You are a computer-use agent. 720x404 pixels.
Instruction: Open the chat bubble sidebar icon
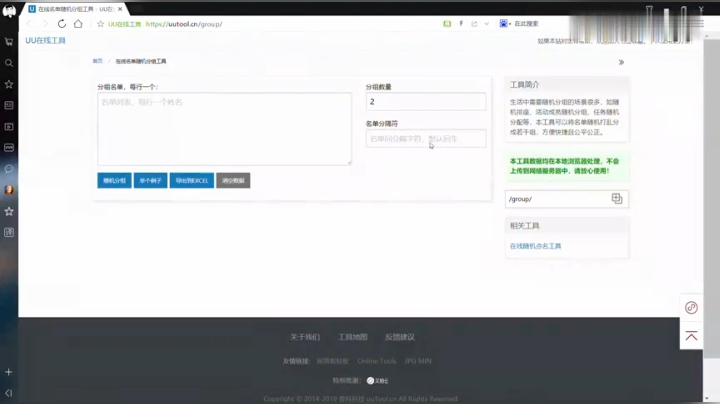tap(9, 168)
